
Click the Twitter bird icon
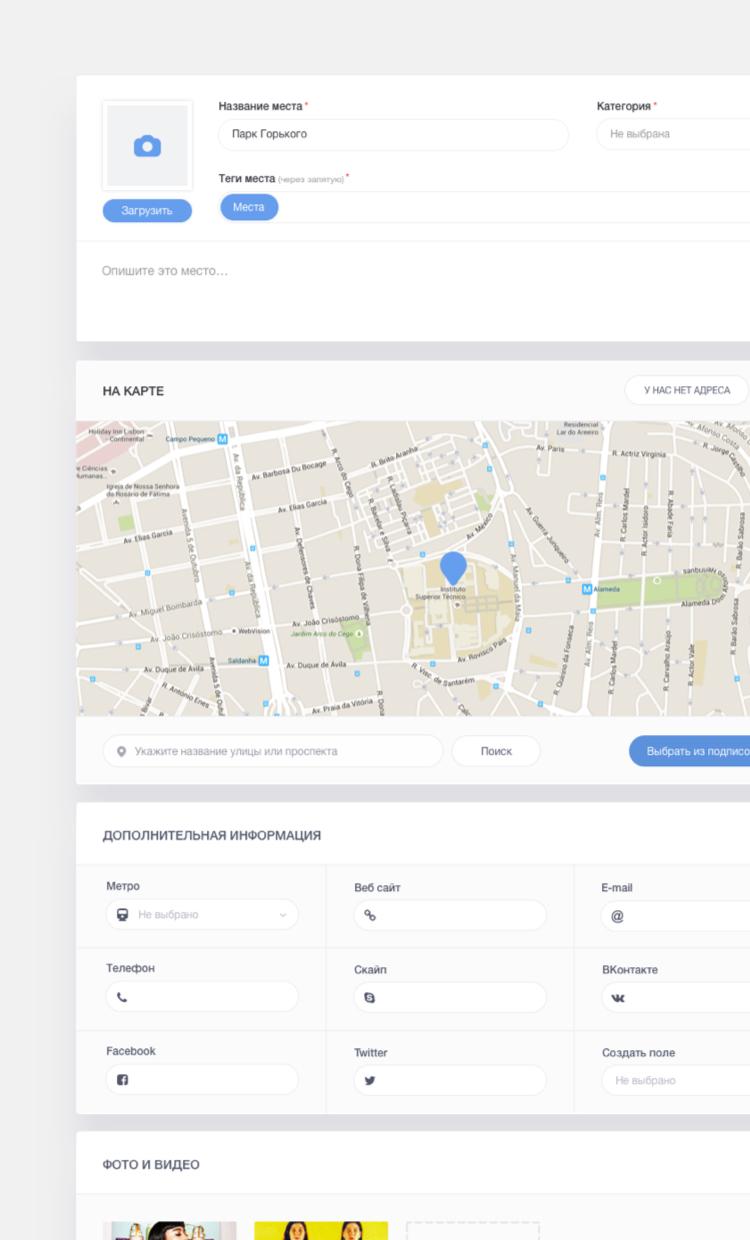[x=370, y=1080]
